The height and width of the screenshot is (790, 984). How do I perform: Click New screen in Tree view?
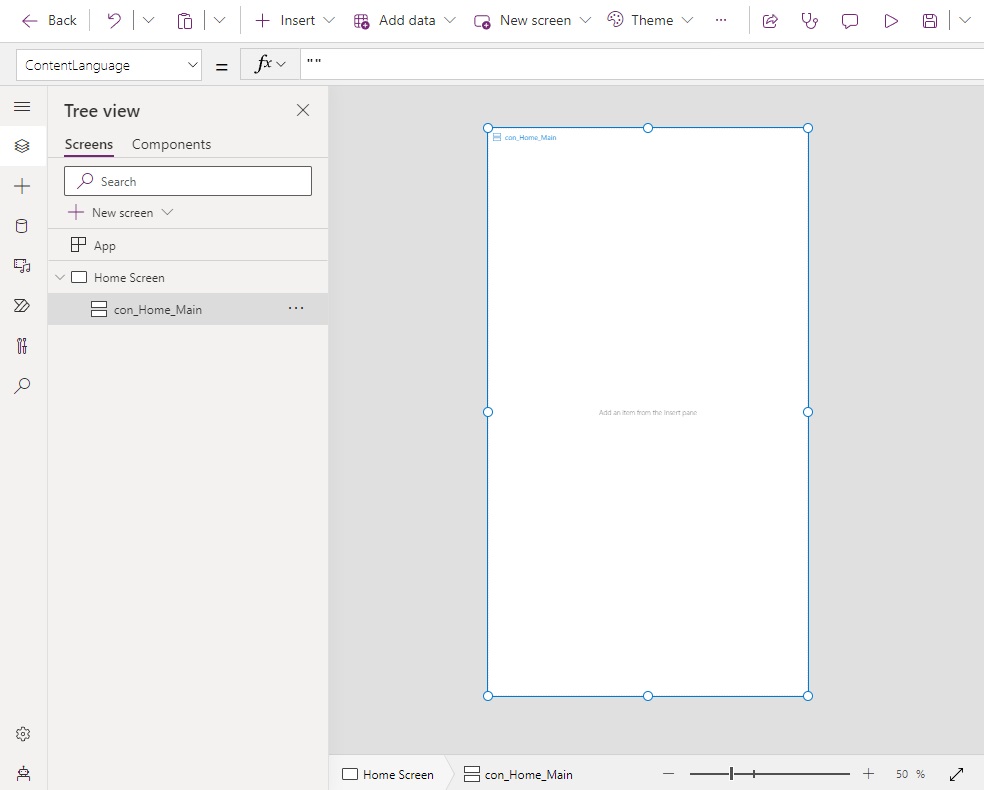tap(120, 213)
